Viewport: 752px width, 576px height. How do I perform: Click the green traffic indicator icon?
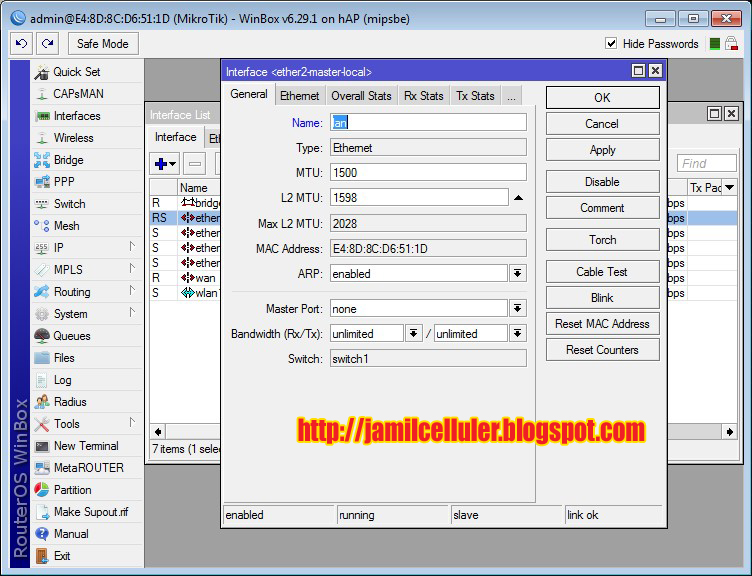point(715,44)
